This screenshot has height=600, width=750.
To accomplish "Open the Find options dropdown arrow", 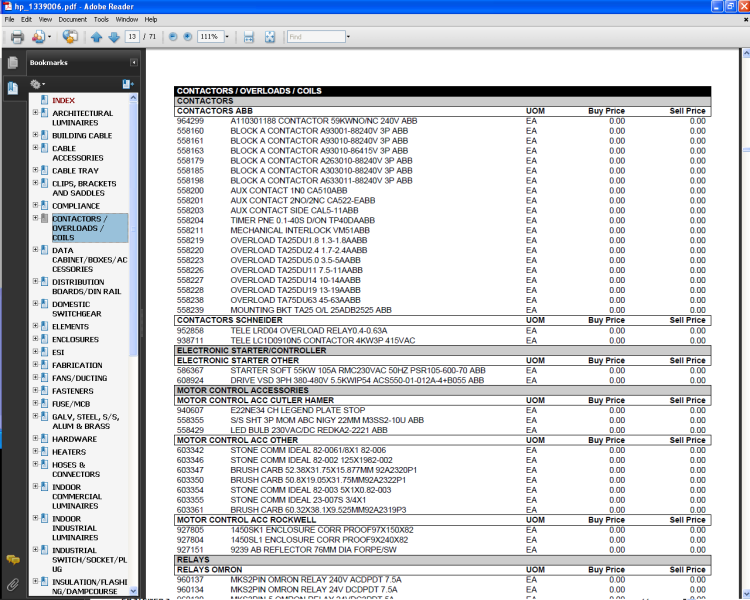I will 348,36.
